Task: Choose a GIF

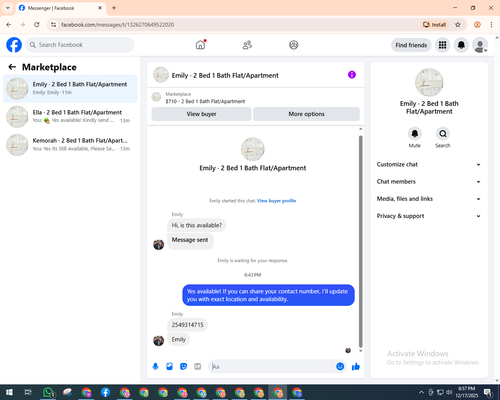Action: [198, 367]
